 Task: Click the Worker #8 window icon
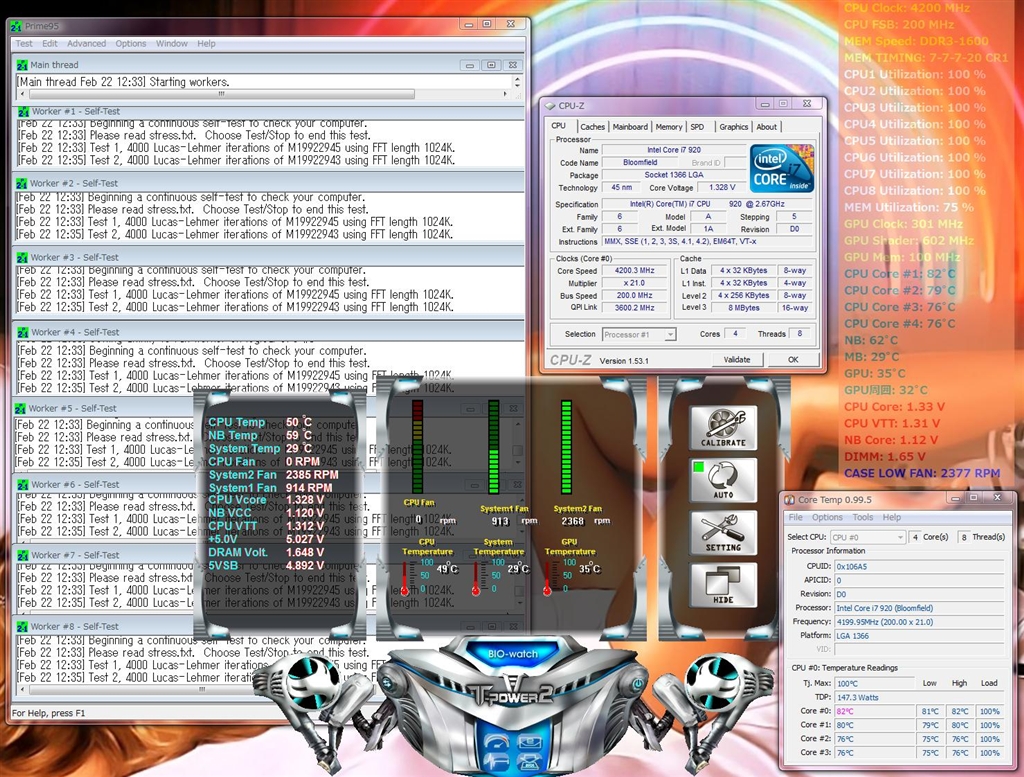click(22, 626)
